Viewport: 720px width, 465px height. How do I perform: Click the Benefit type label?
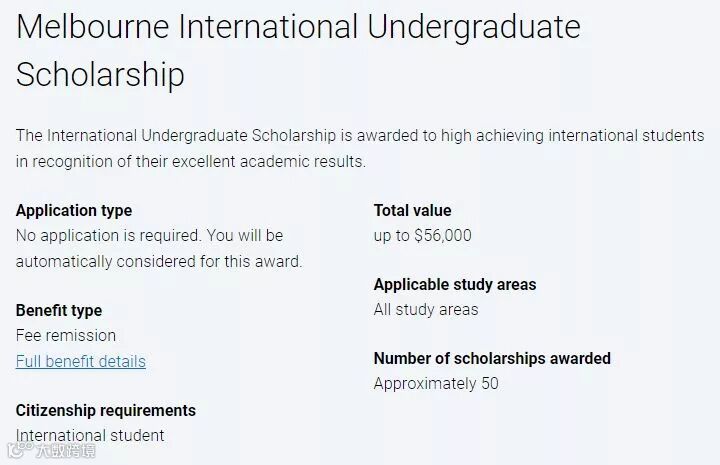coord(59,310)
